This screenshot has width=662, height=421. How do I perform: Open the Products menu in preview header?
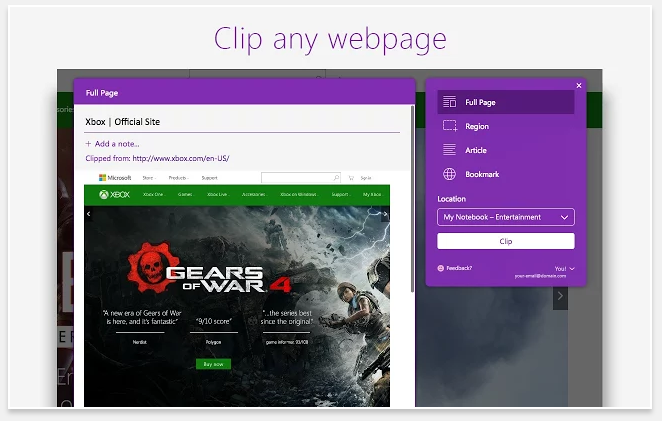[179, 178]
